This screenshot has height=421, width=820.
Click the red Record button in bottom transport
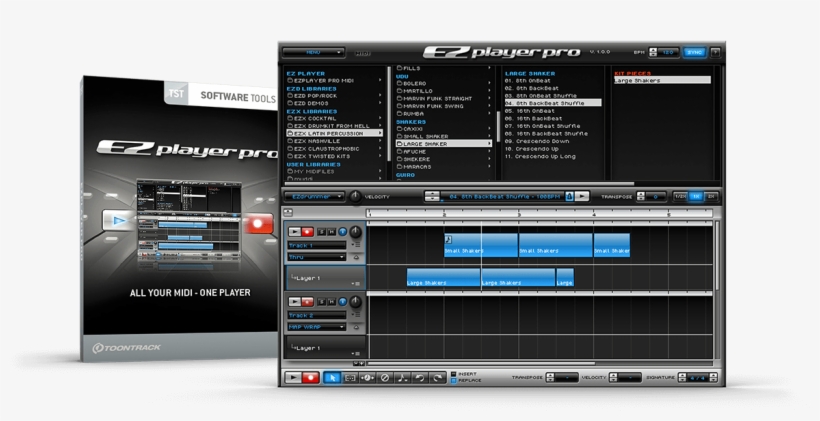311,378
